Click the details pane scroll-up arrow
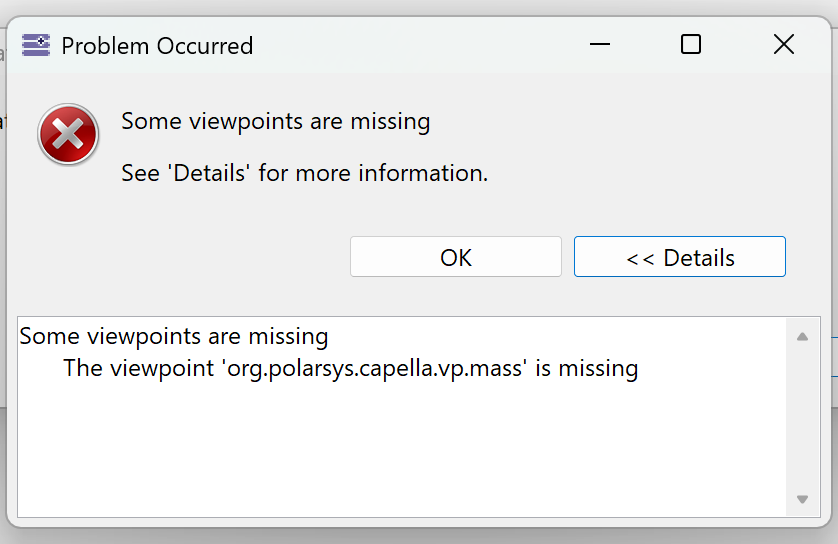Screen dimensions: 838x544 click(x=802, y=337)
